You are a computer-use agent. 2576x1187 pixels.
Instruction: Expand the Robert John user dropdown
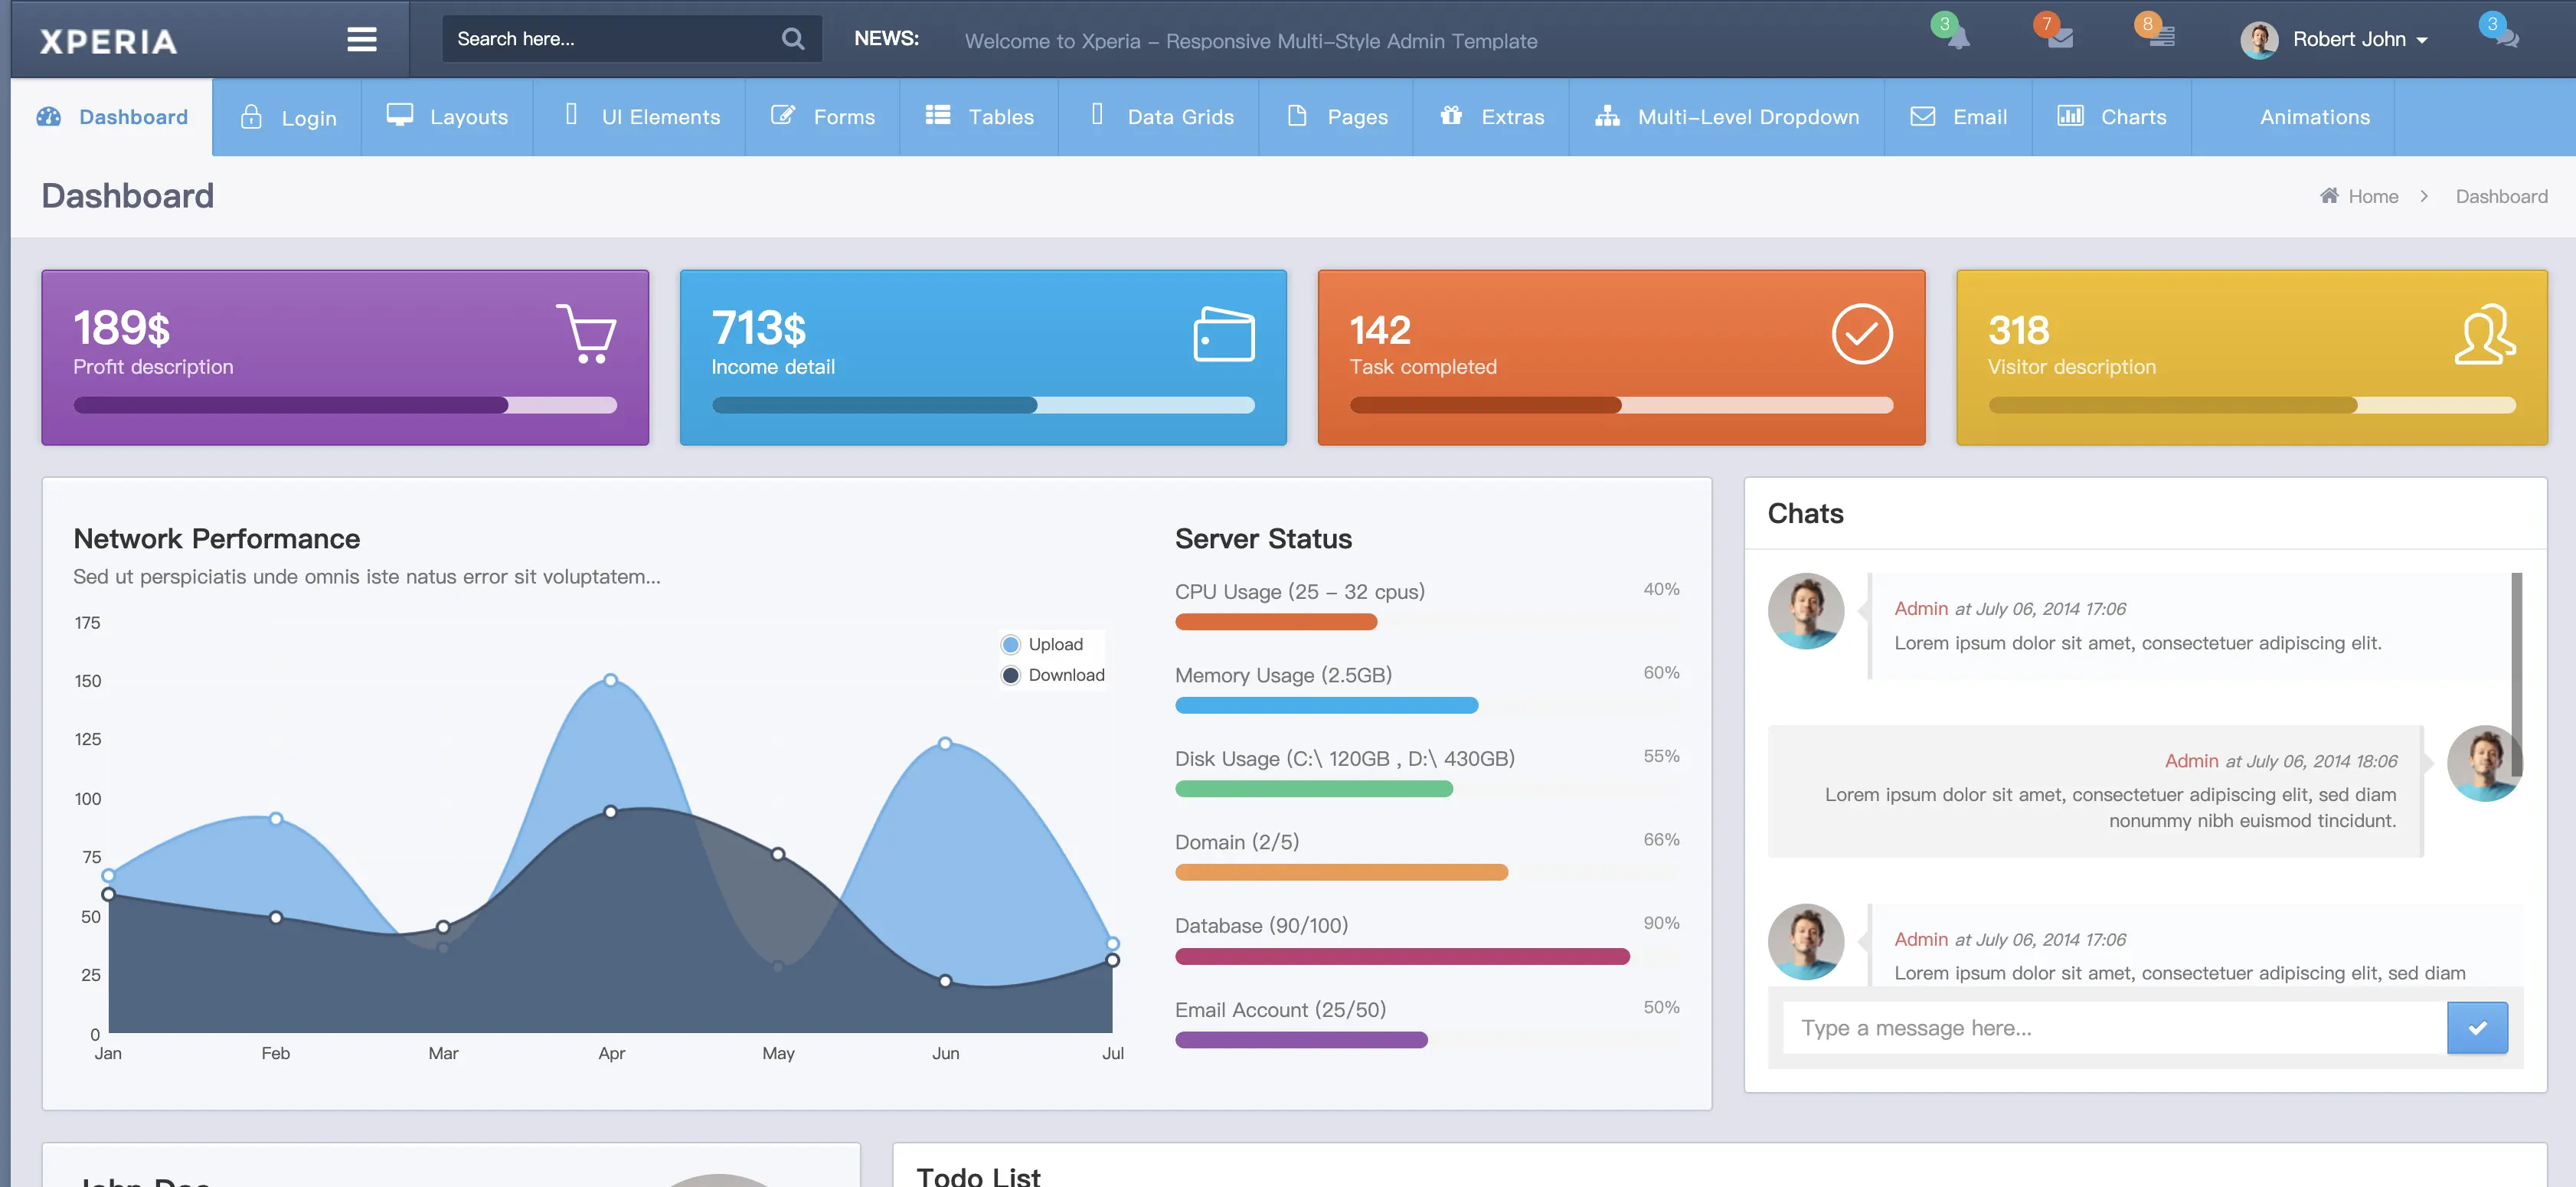coord(2359,40)
